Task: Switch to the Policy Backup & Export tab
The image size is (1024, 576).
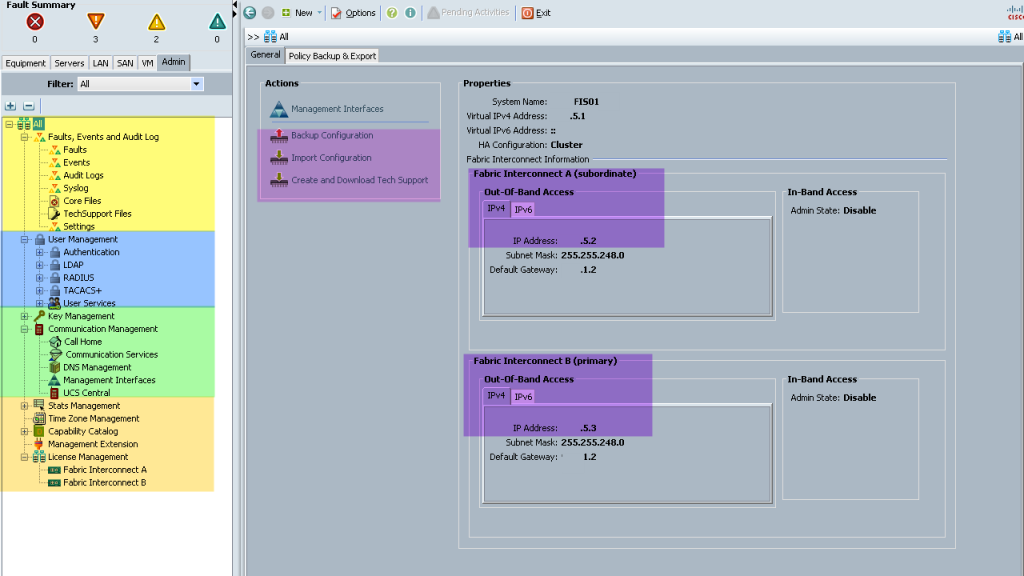Action: (332, 56)
